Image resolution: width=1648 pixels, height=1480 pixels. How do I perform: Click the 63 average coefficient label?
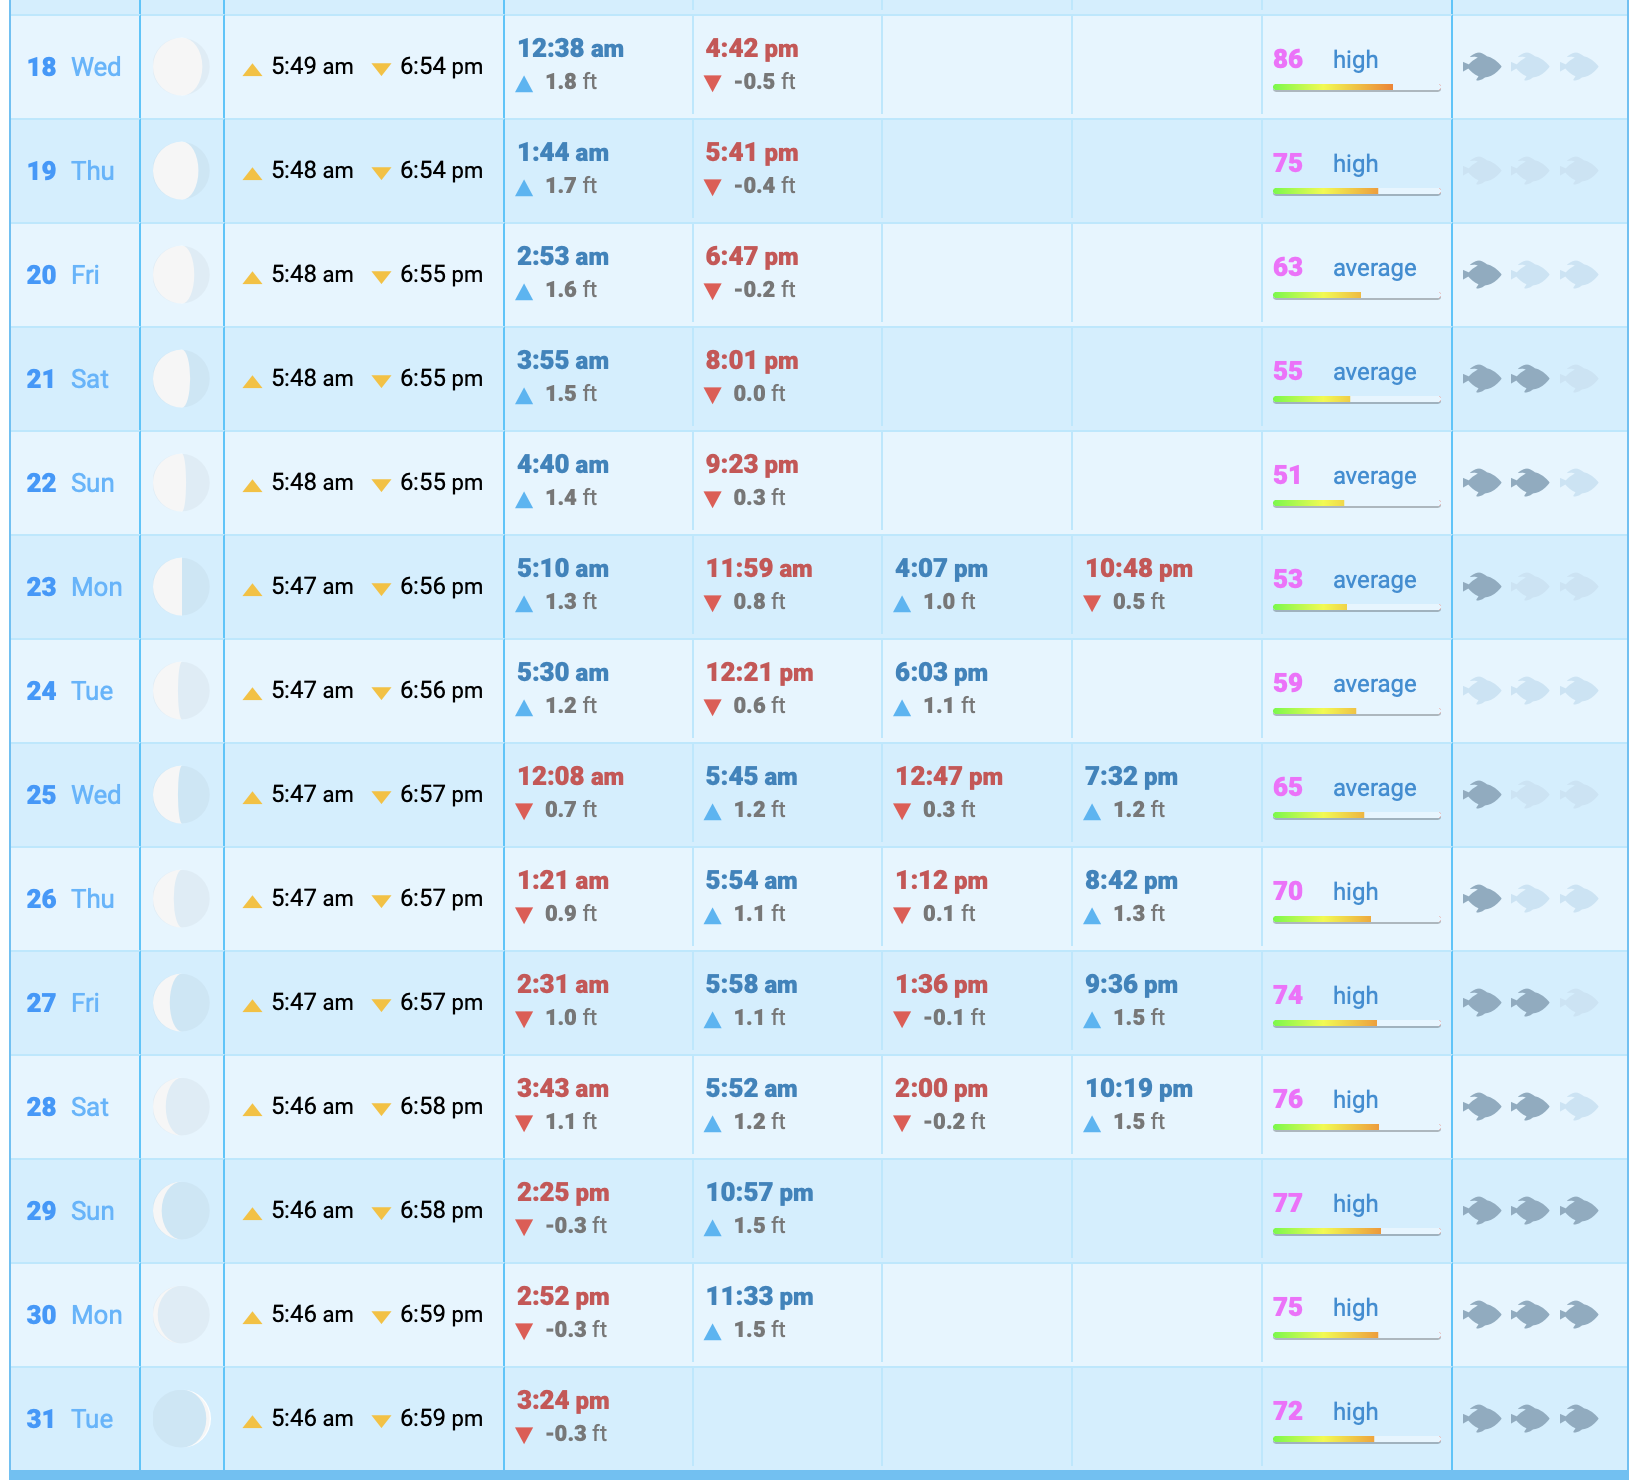tap(1374, 268)
